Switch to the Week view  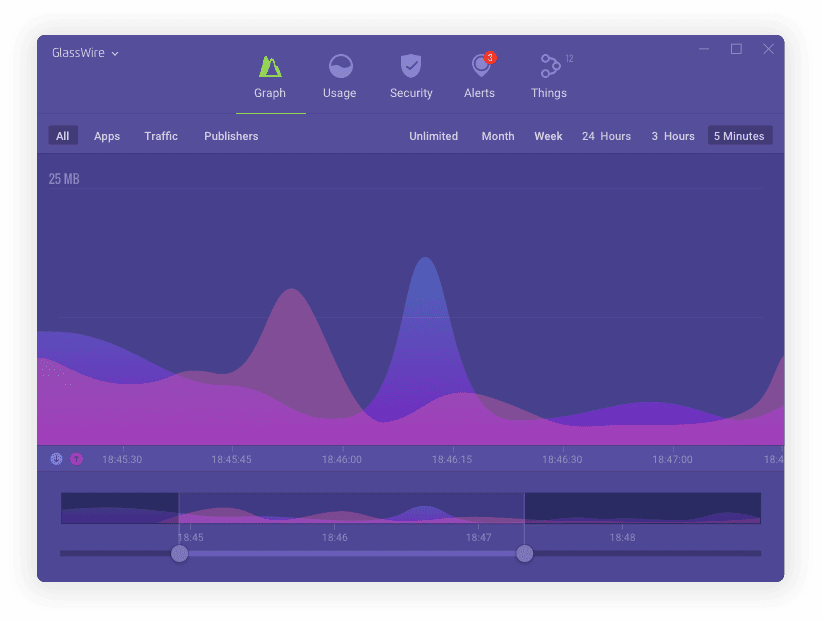click(548, 136)
